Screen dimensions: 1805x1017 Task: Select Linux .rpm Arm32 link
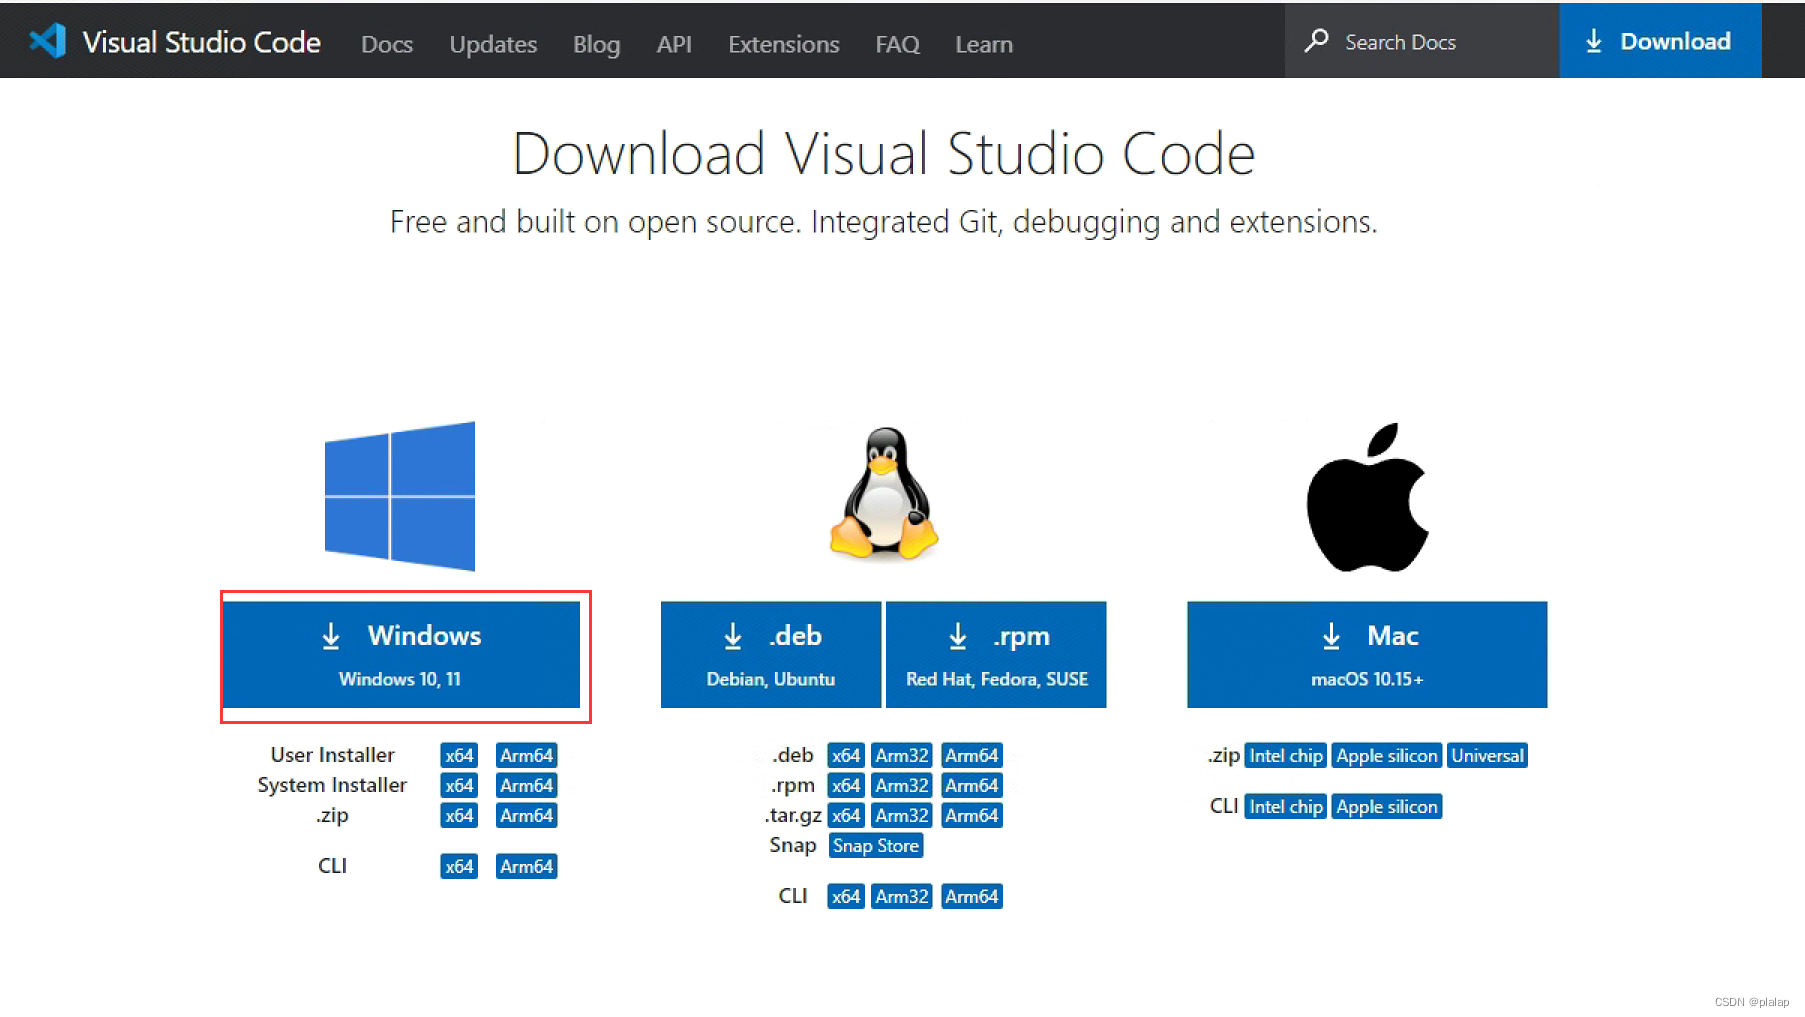coord(902,785)
